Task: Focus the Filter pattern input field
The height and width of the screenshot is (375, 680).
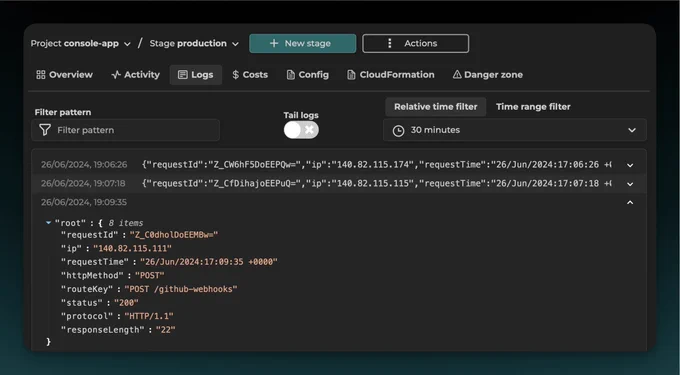Action: pyautogui.click(x=125, y=130)
